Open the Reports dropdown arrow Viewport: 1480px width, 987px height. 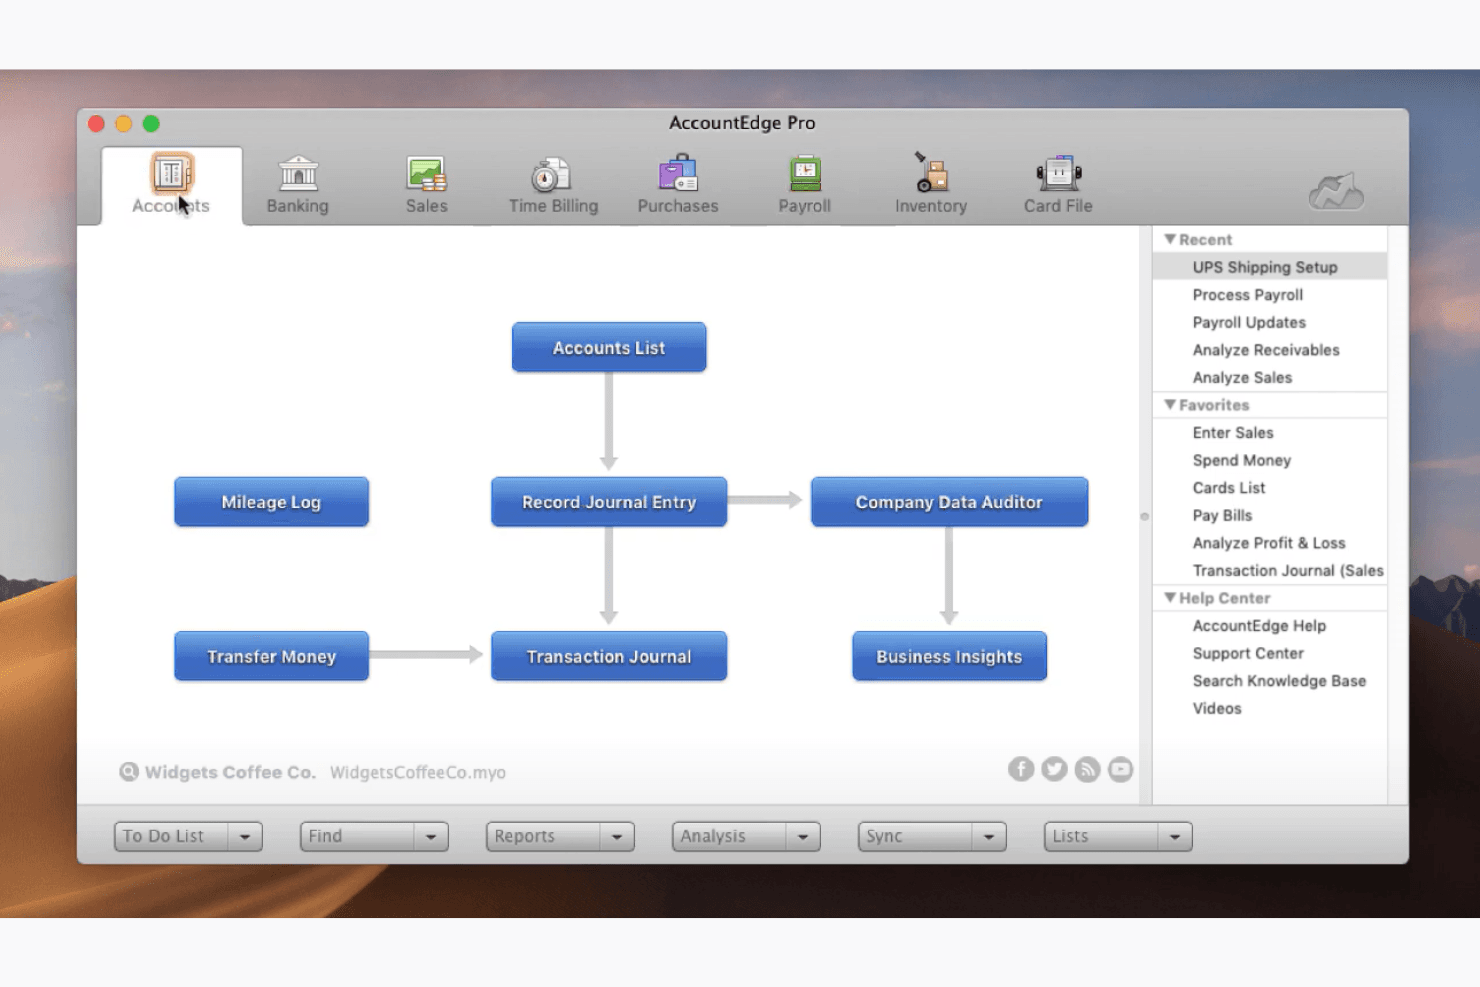point(617,836)
